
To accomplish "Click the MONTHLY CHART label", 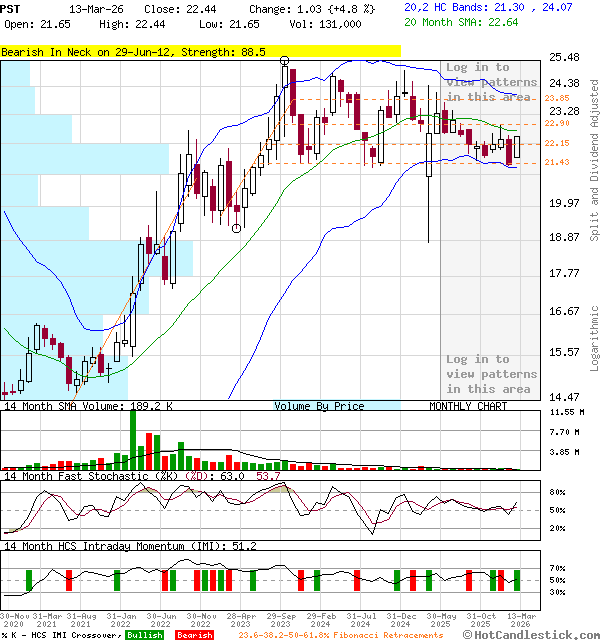I will (x=468, y=406).
